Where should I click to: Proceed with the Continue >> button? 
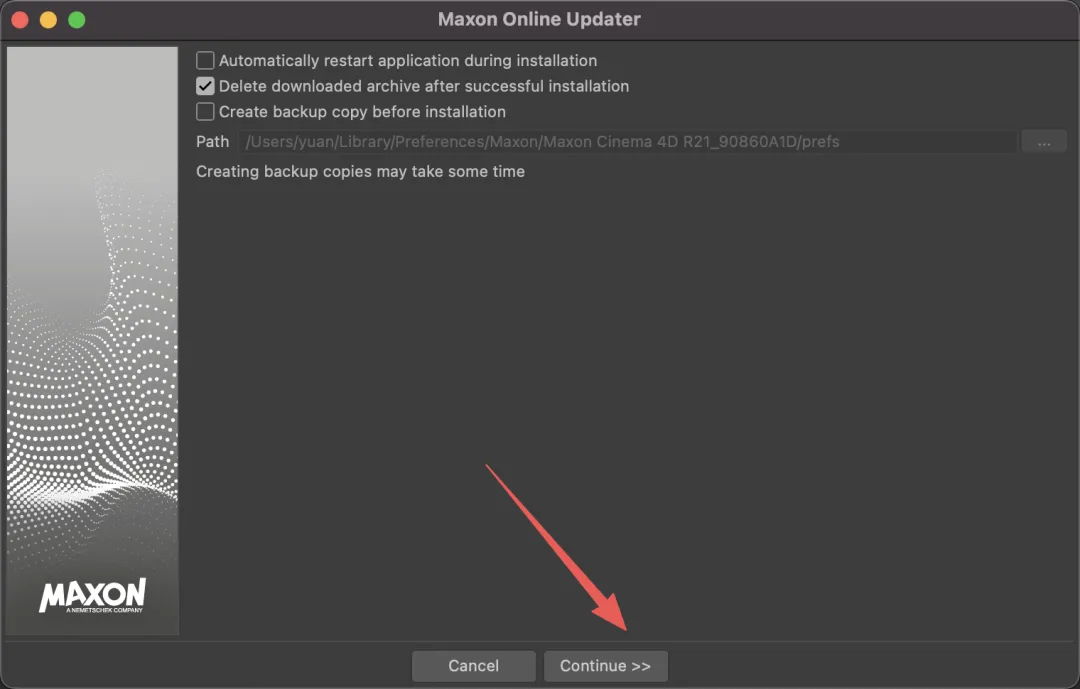(x=605, y=666)
